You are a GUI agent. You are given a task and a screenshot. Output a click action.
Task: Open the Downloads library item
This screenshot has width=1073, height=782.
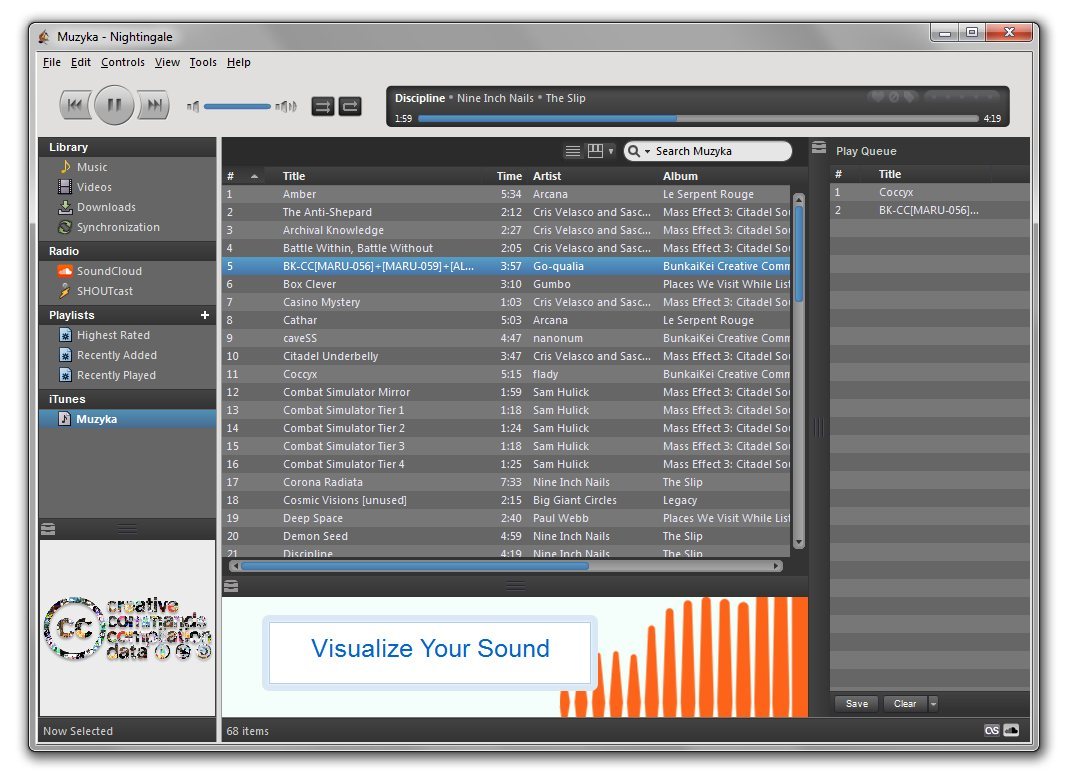(x=127, y=207)
